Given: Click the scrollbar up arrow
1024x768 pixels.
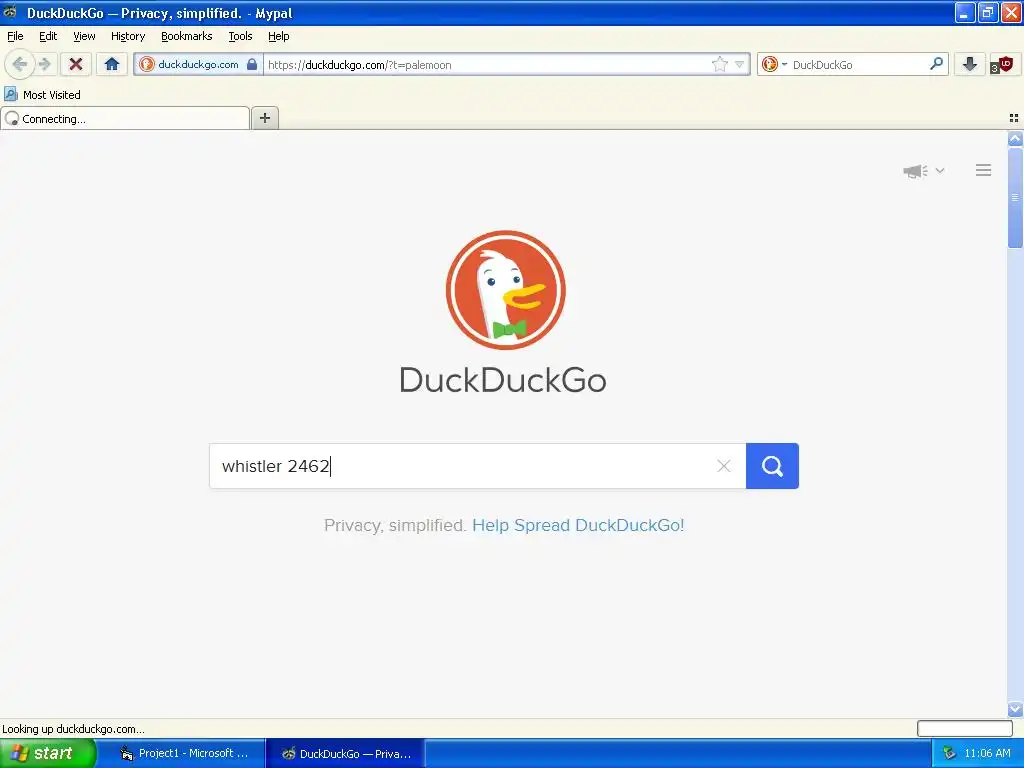Looking at the screenshot, I should pos(1015,138).
